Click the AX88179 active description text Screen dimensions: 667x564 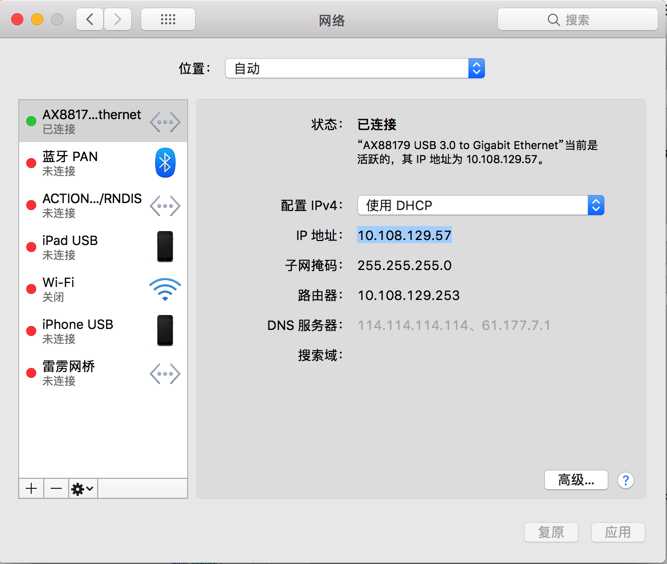click(477, 152)
